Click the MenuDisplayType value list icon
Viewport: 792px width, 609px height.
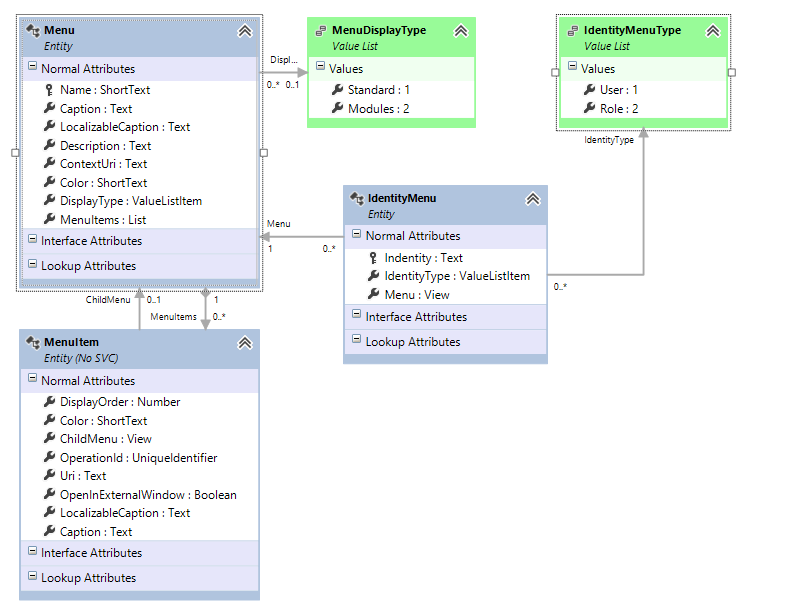coord(321,31)
